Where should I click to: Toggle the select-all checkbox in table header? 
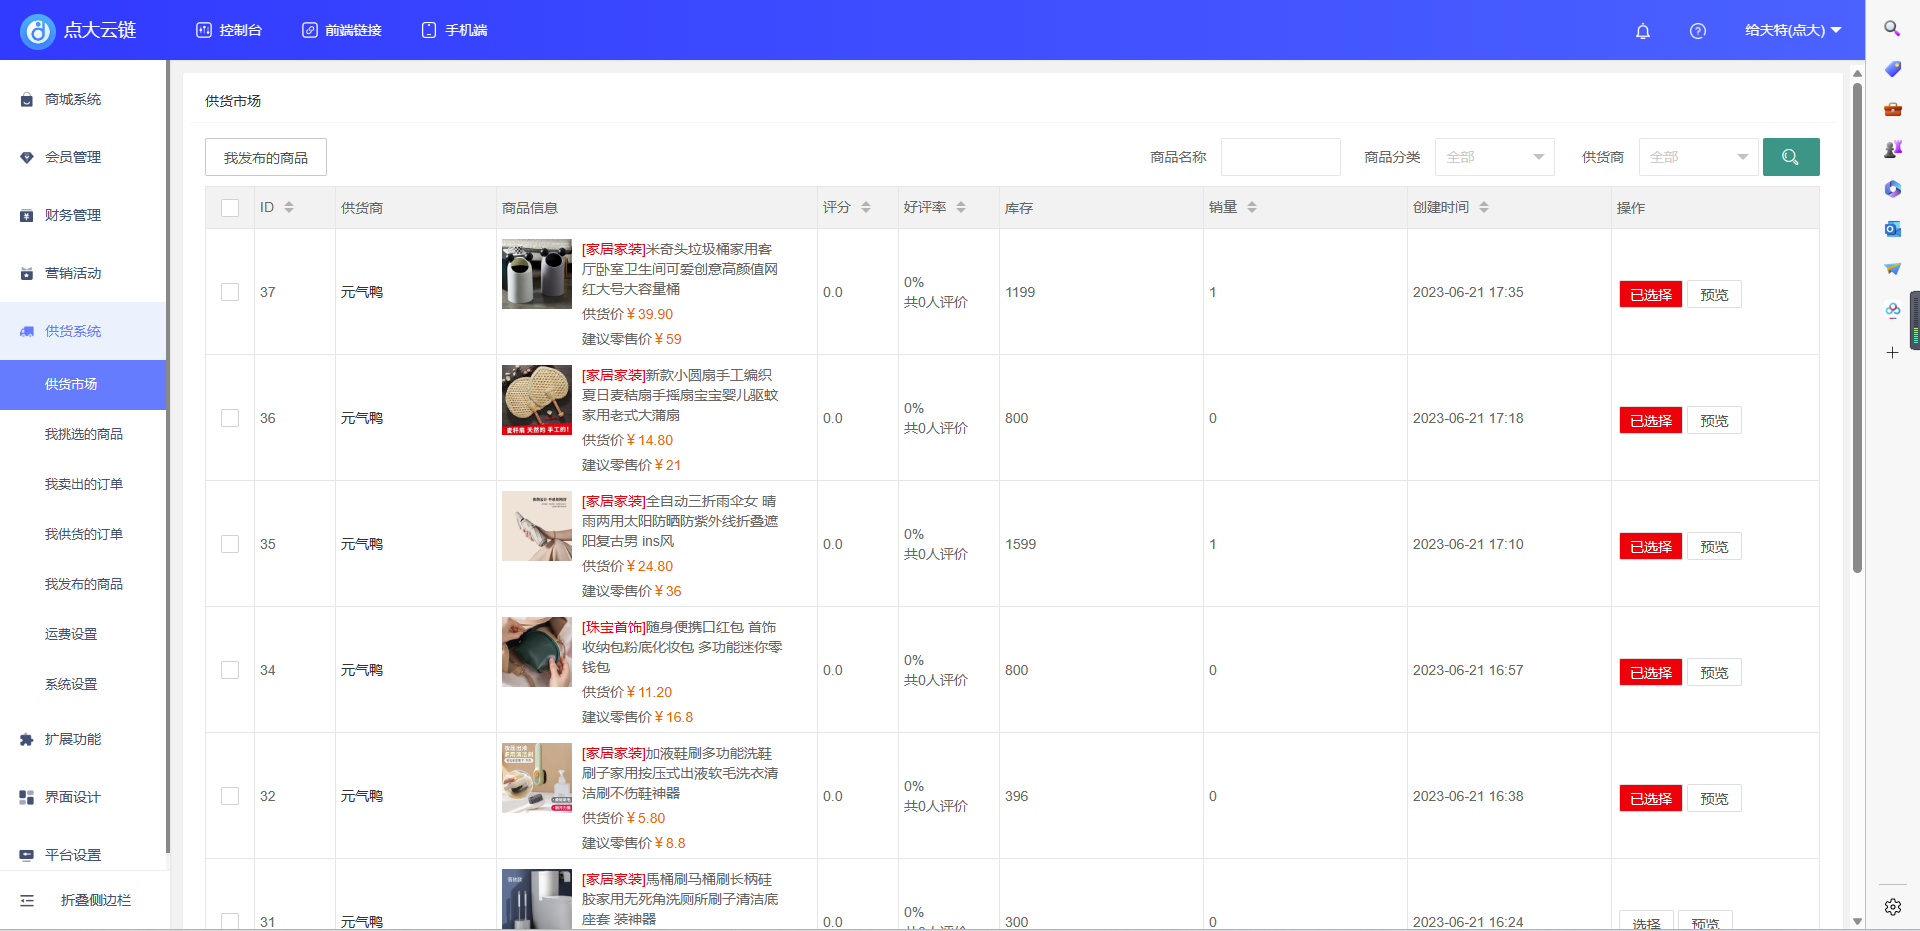(x=229, y=207)
